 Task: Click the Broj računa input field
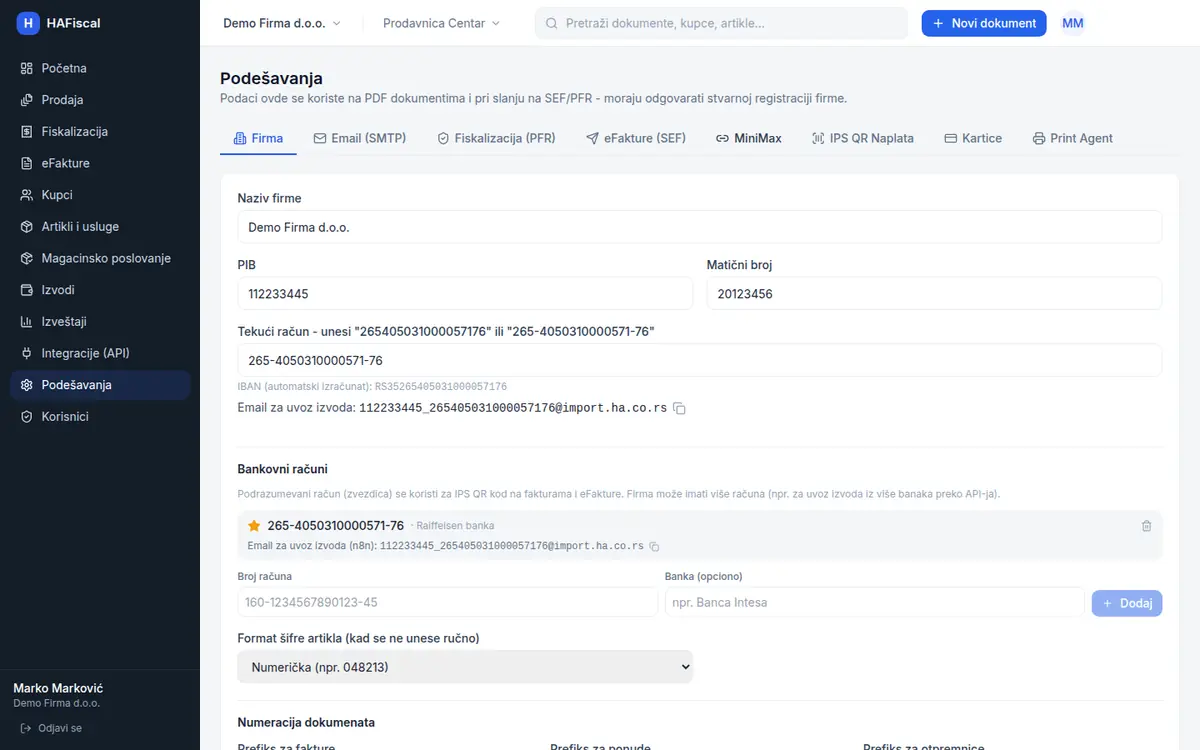pos(448,603)
